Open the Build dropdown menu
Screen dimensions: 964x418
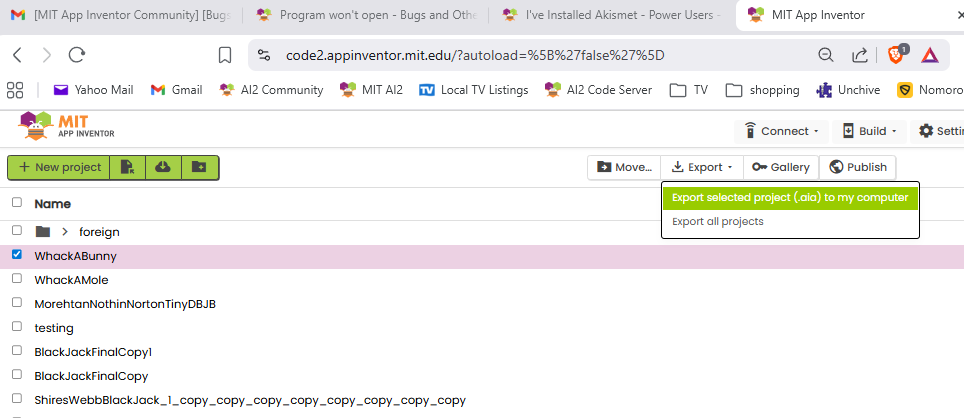pos(869,131)
